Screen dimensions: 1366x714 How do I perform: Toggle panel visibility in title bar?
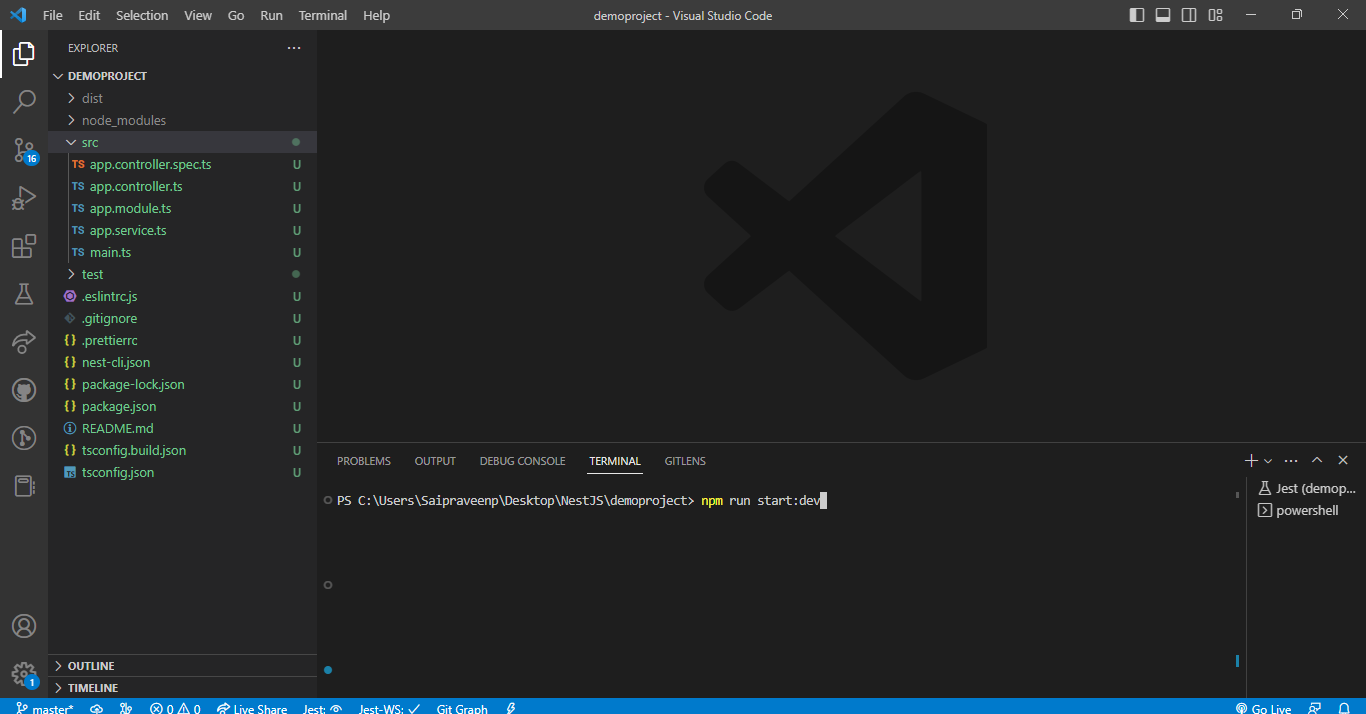pyautogui.click(x=1163, y=15)
